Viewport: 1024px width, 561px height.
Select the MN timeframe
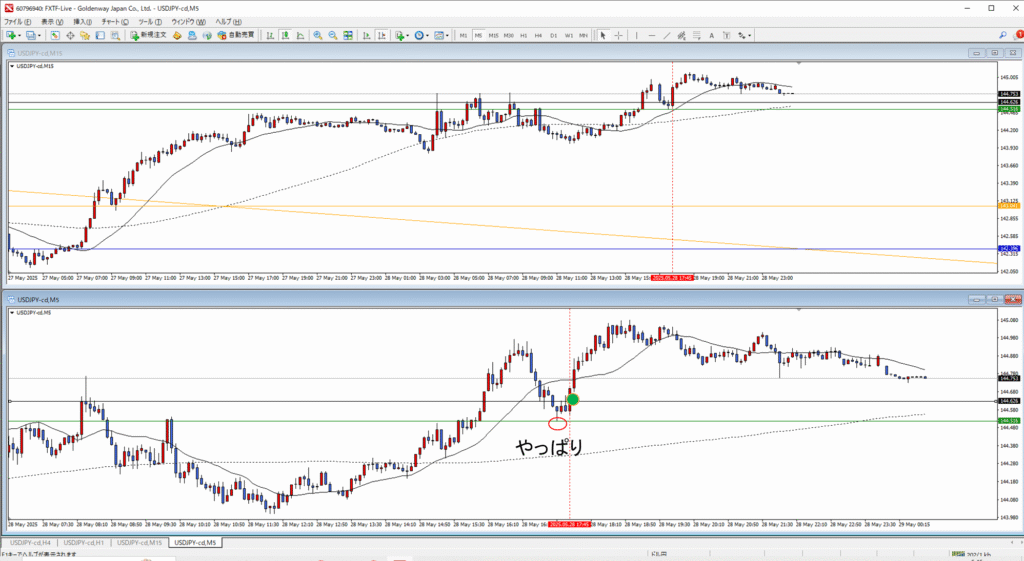(583, 35)
